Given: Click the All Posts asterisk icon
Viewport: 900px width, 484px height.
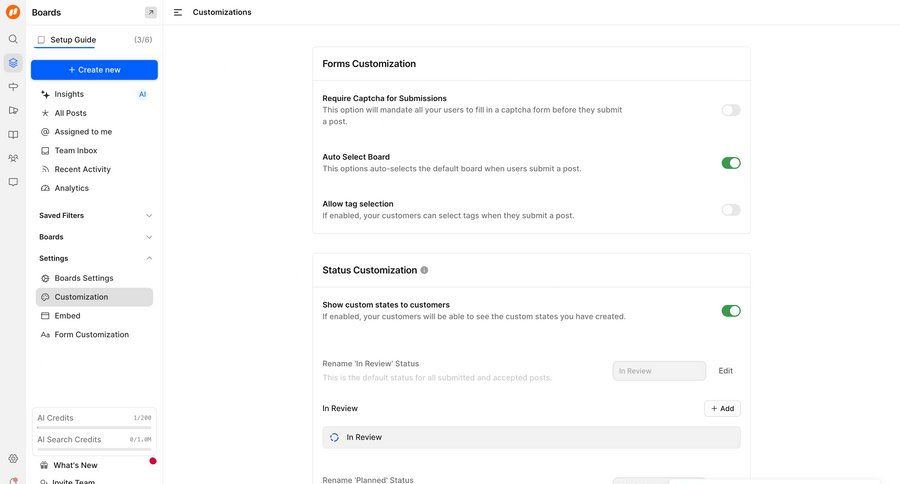Looking at the screenshot, I should tap(45, 113).
